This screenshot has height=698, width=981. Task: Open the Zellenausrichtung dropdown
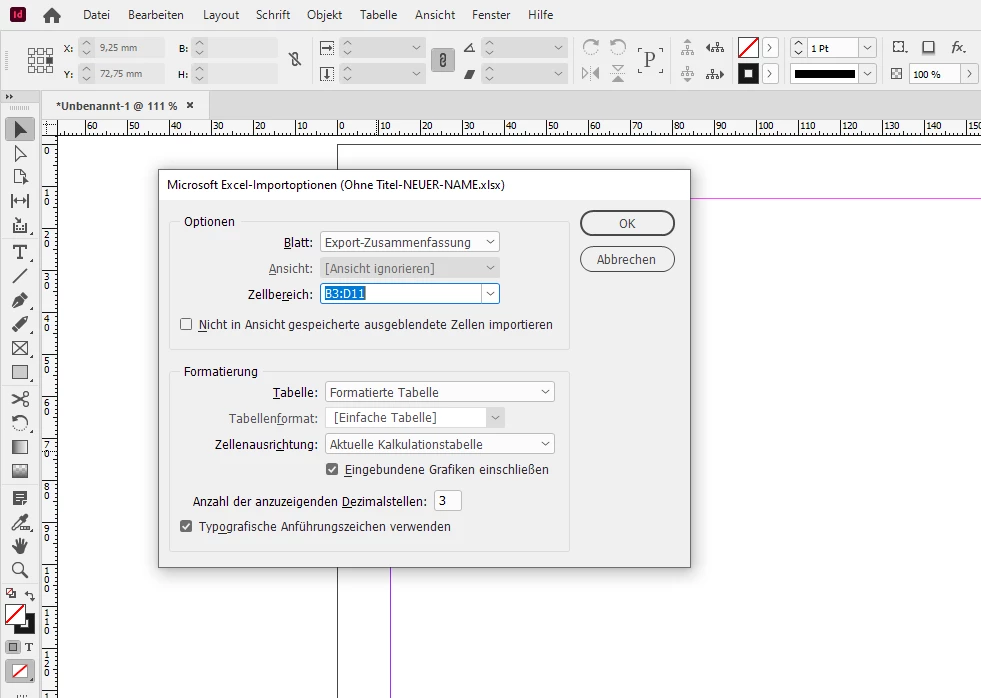pyautogui.click(x=440, y=444)
